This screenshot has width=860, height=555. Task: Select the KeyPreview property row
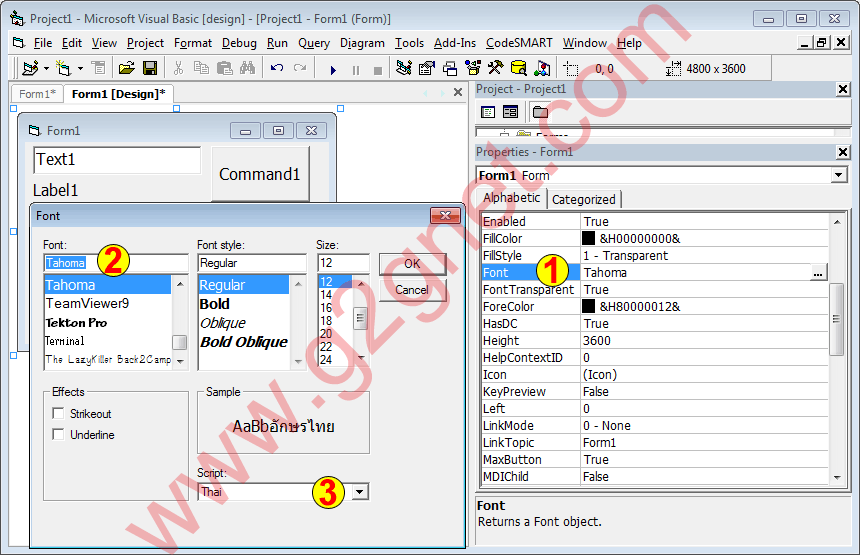tap(654, 392)
